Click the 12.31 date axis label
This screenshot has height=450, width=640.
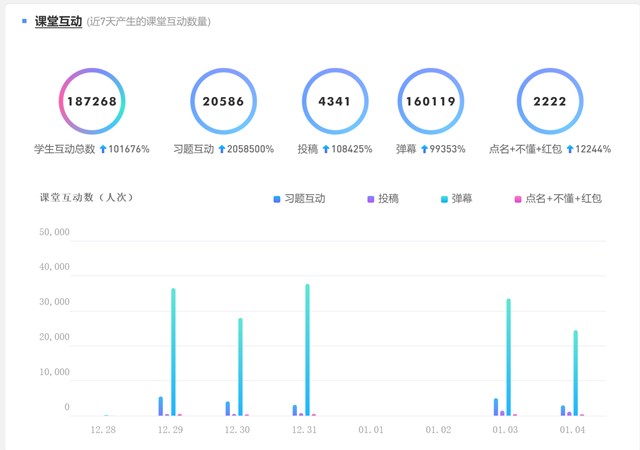click(304, 430)
